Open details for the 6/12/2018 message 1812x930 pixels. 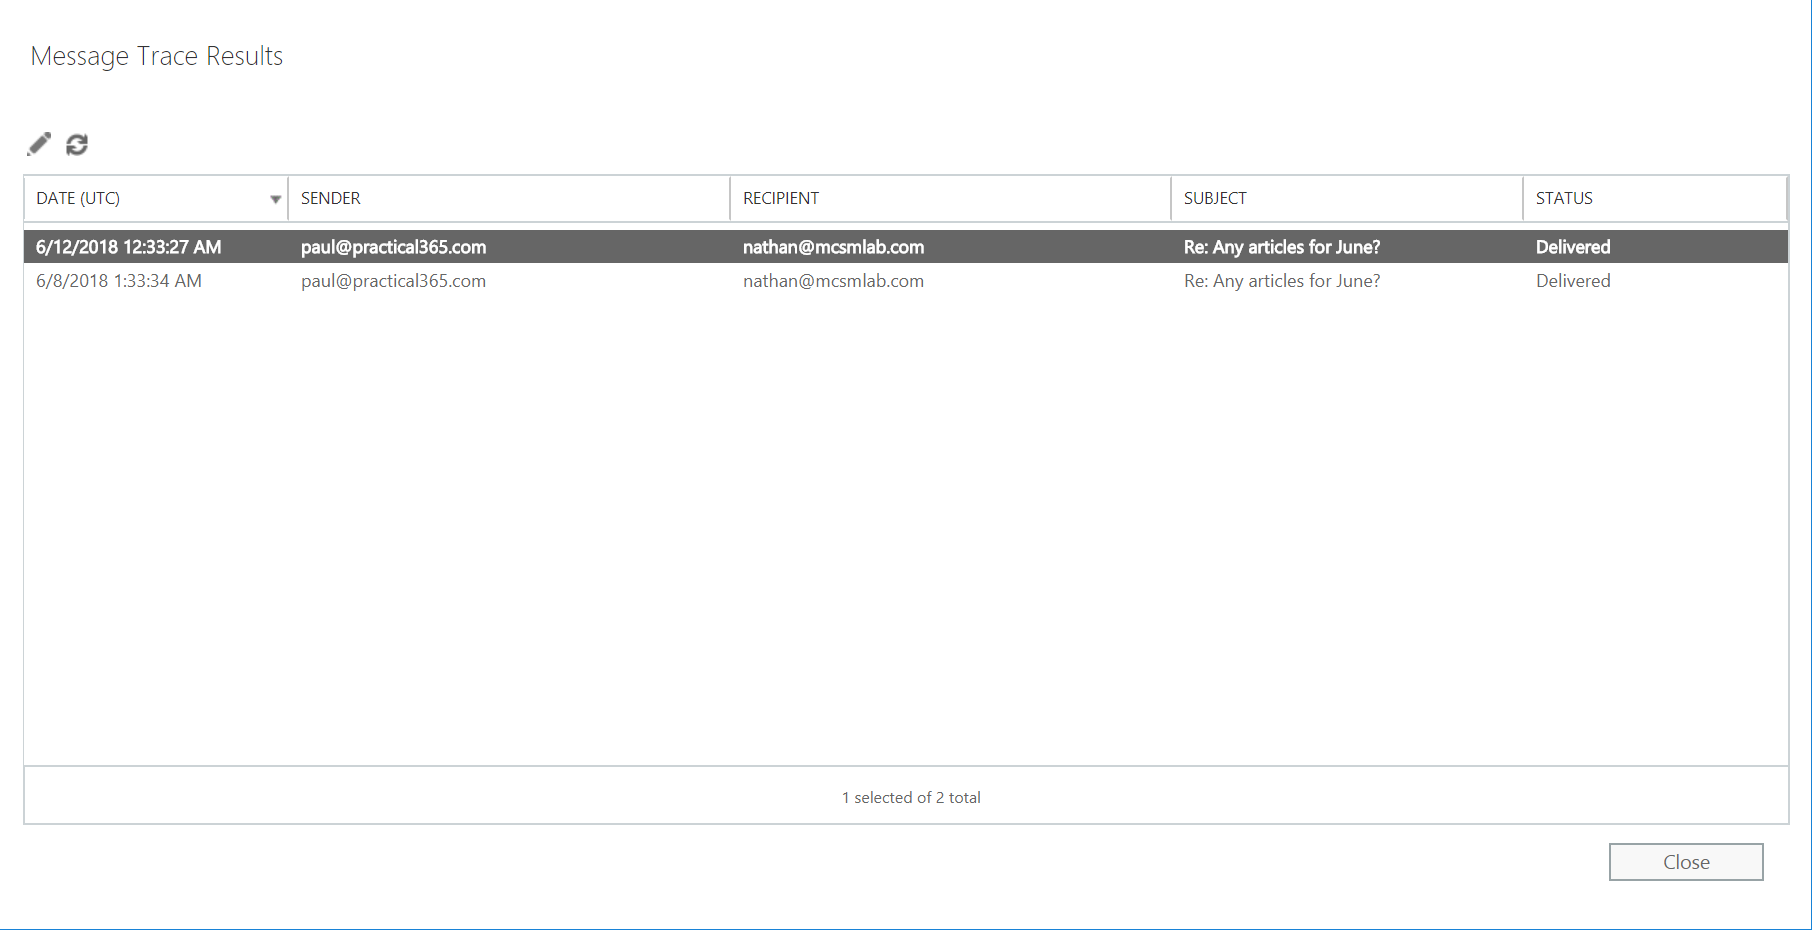tap(127, 246)
